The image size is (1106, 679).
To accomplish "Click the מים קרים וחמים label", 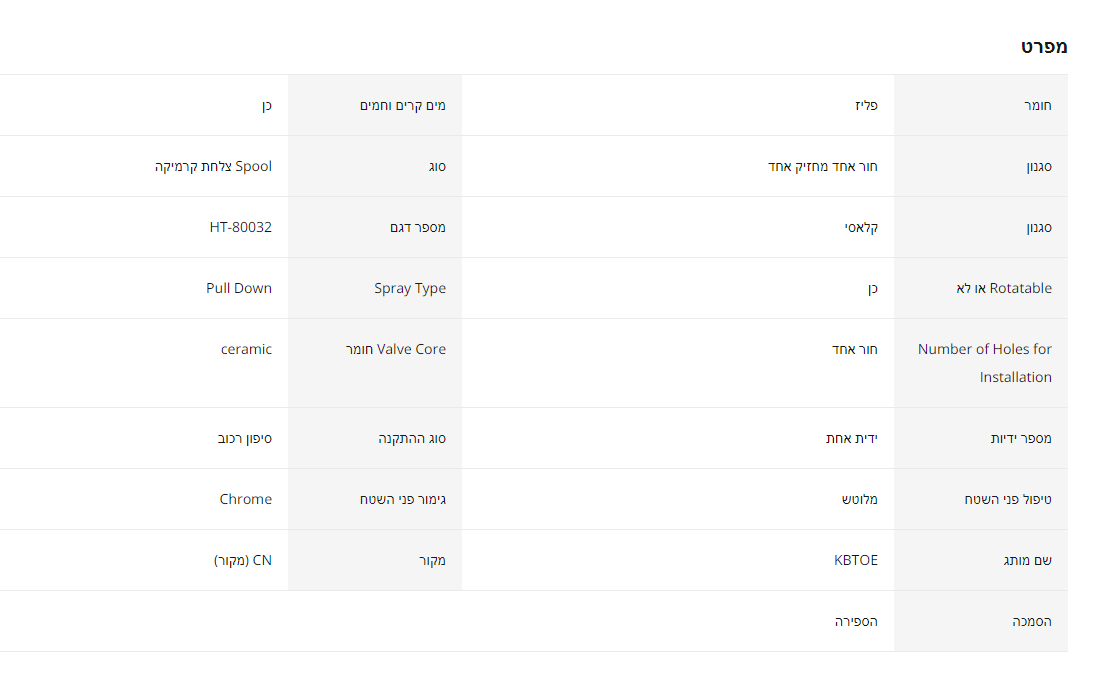I will point(403,105).
